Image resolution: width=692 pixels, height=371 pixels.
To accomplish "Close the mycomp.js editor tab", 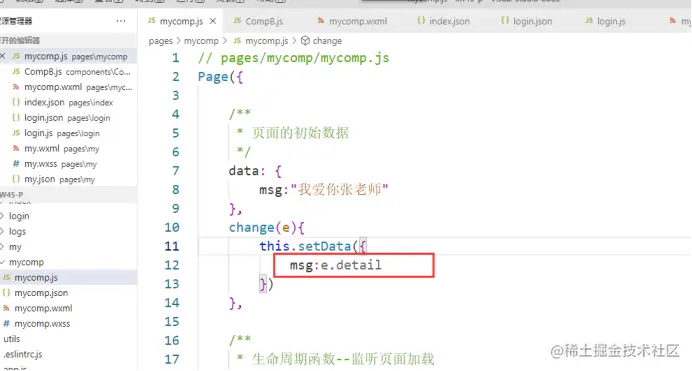I will (x=213, y=21).
